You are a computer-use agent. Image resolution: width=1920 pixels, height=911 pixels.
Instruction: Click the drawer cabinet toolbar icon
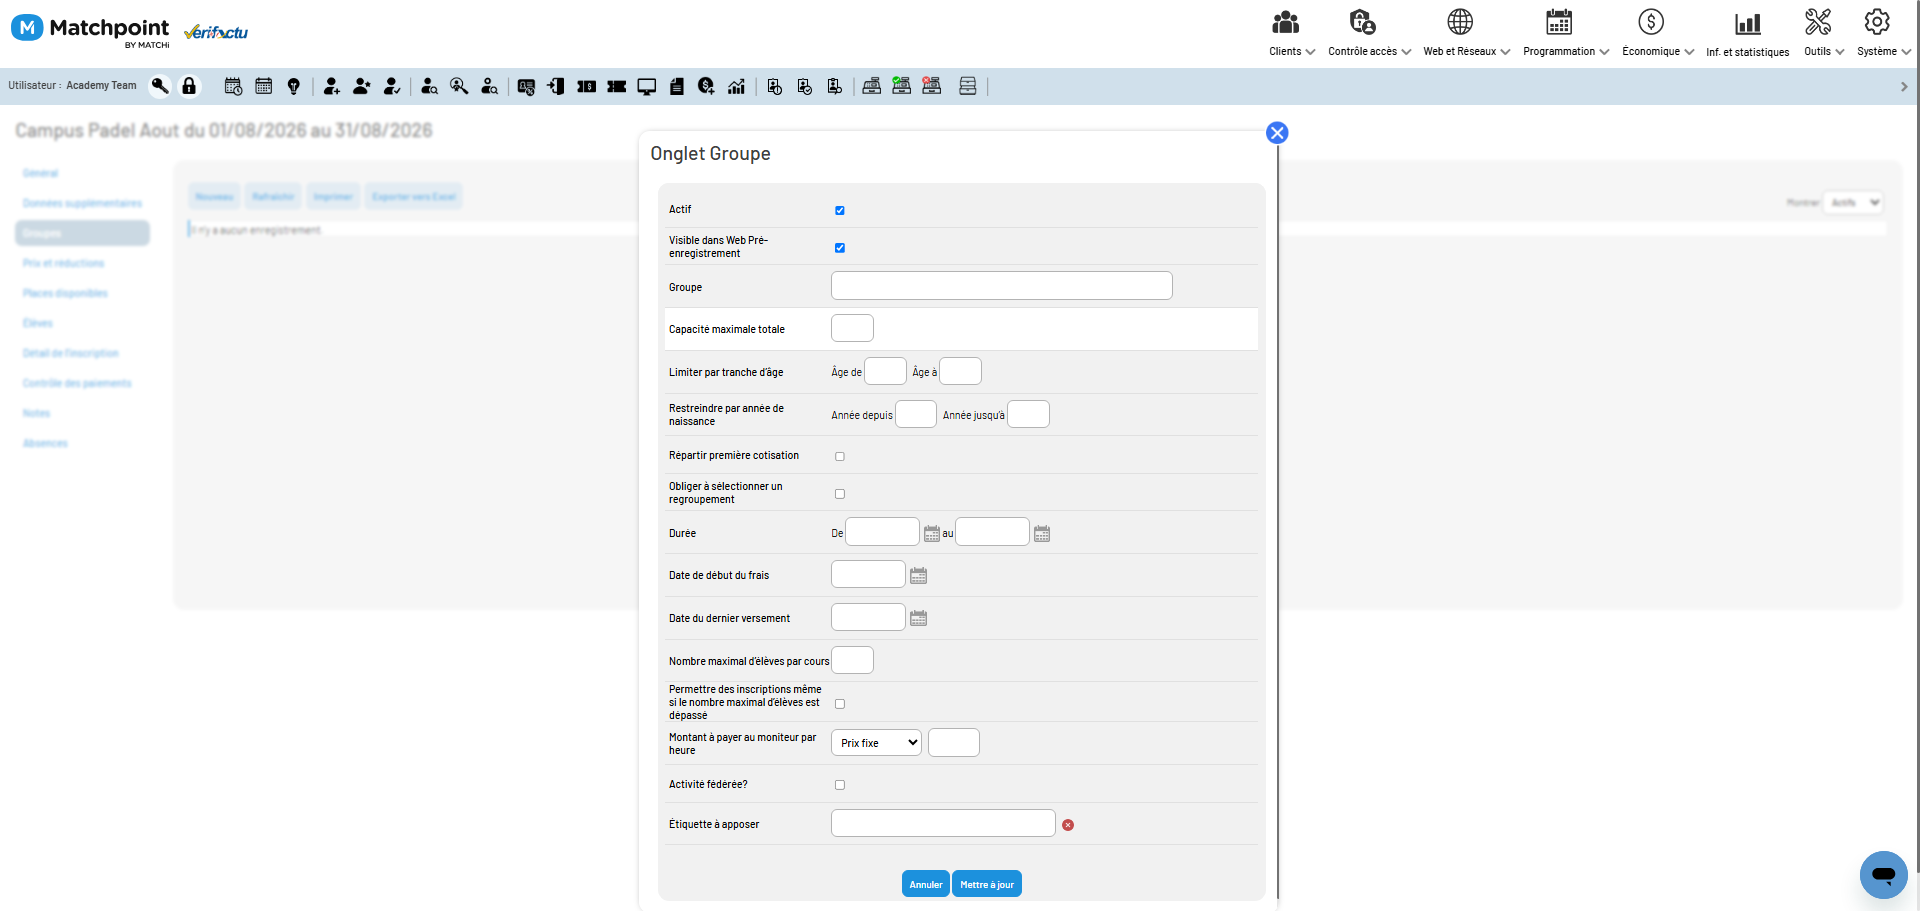(x=968, y=87)
